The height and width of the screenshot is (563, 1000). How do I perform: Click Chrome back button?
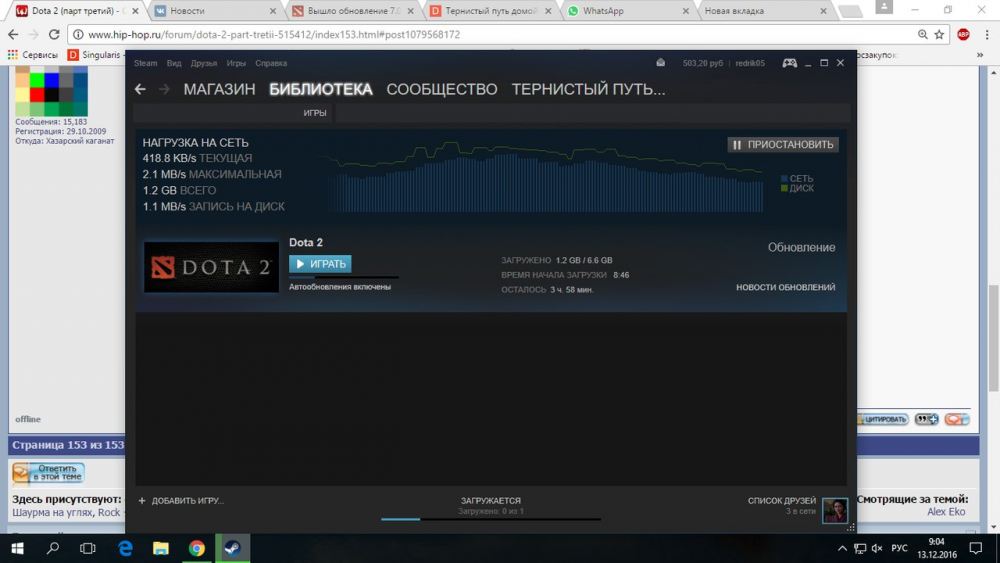(x=13, y=34)
